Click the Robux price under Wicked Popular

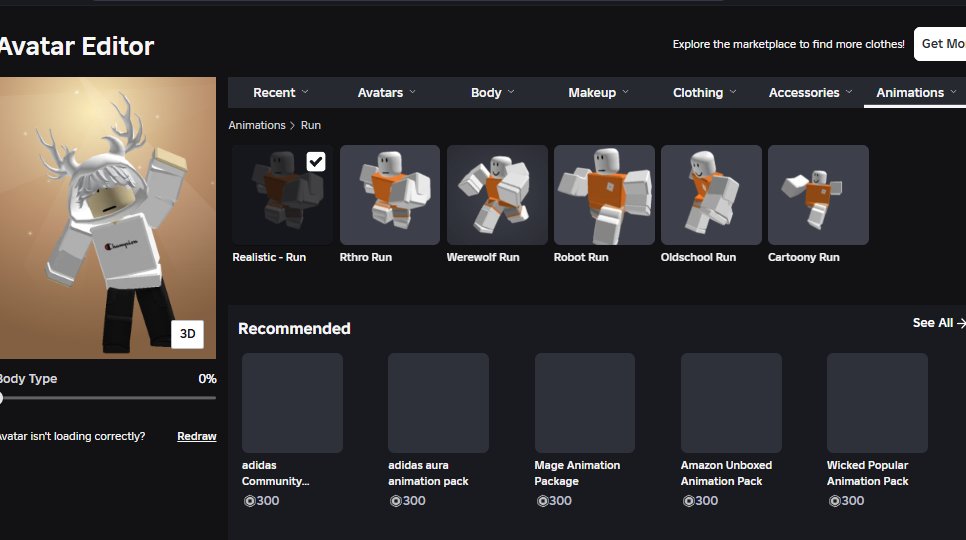(846, 501)
